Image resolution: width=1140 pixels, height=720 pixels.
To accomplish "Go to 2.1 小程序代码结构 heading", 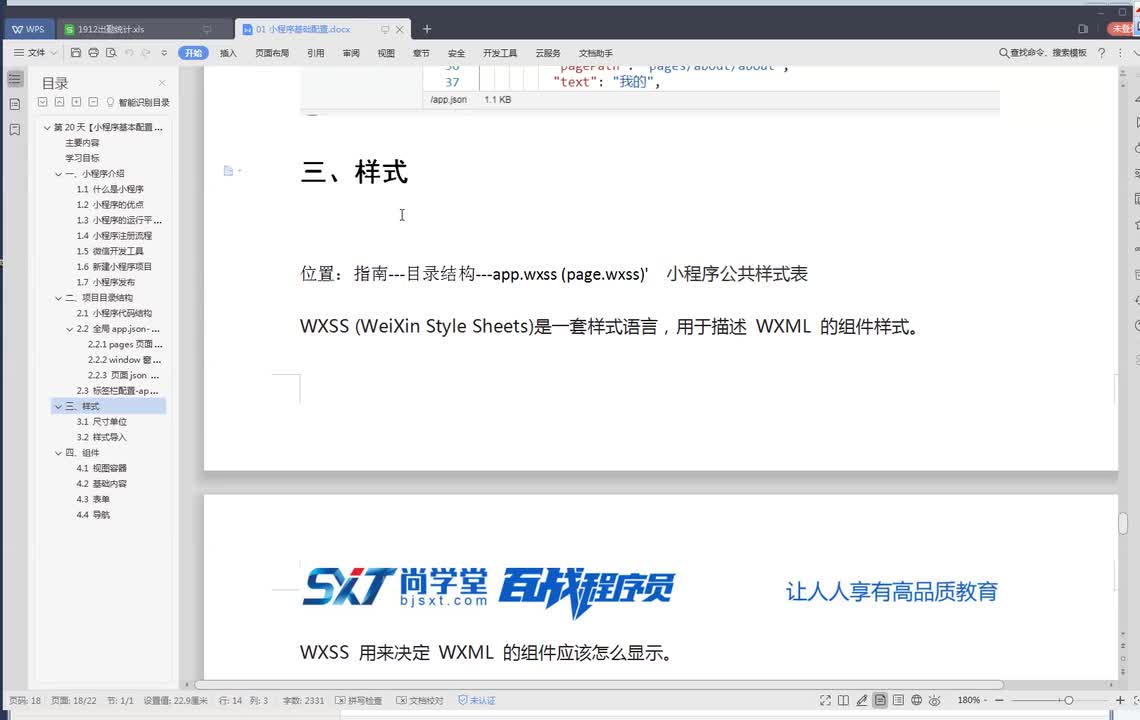I will (x=114, y=313).
